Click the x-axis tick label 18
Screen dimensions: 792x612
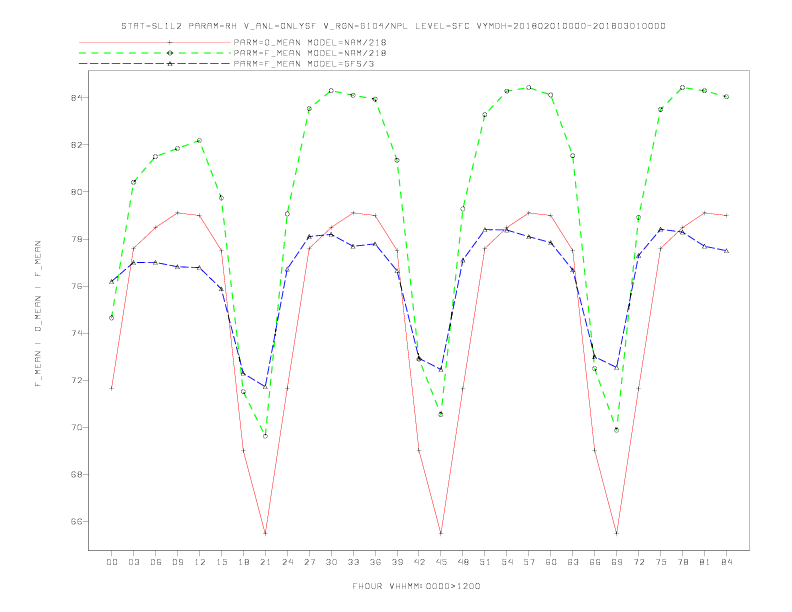(x=243, y=562)
